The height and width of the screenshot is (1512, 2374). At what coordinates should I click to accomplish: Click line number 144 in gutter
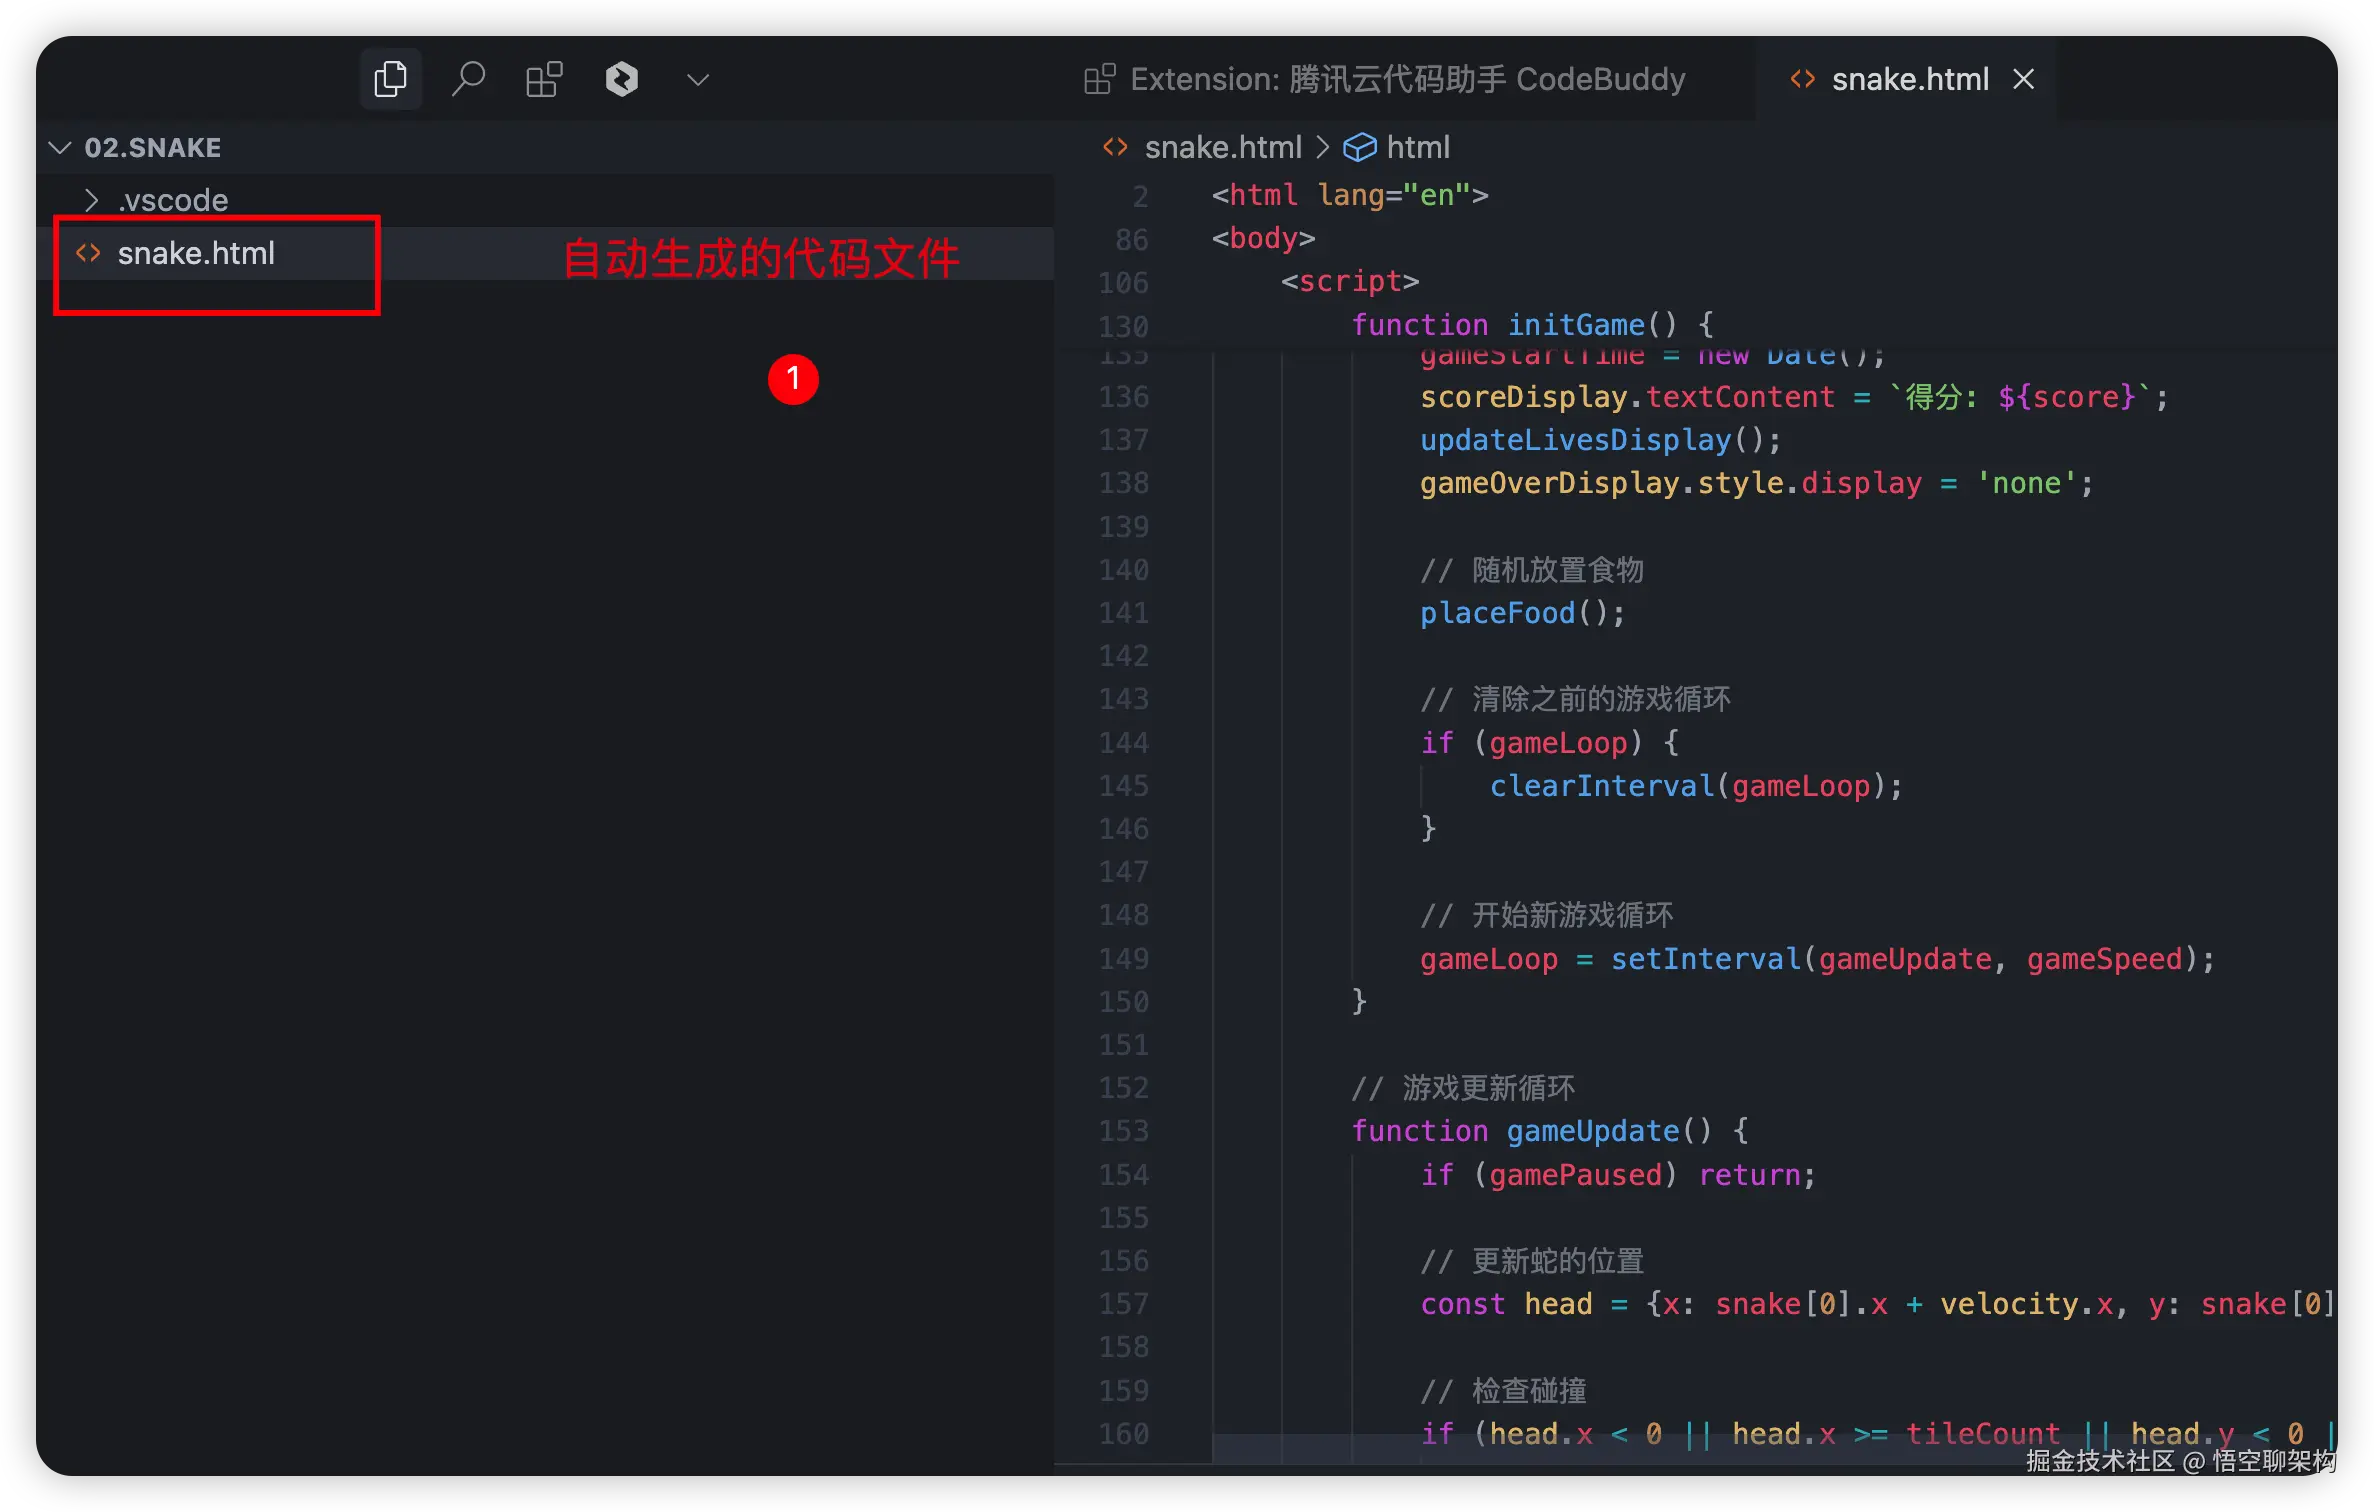pos(1124,743)
